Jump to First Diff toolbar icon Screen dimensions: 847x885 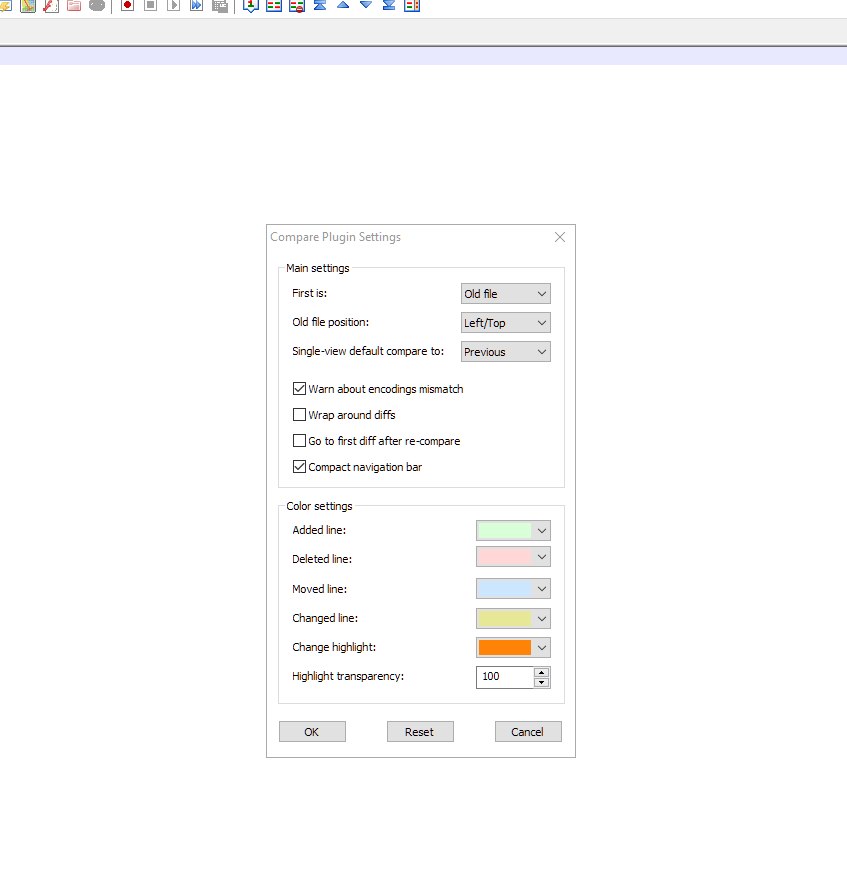click(x=320, y=6)
